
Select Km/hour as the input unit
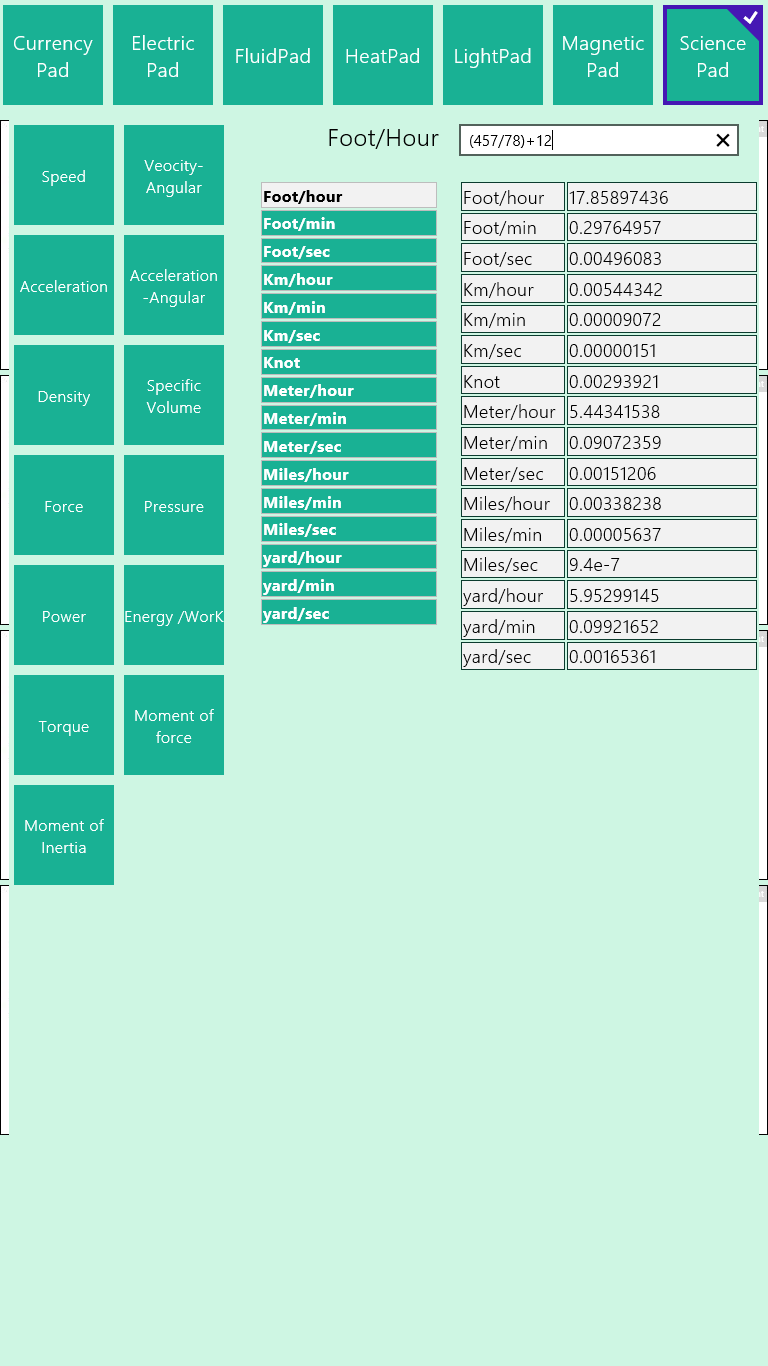[348, 279]
